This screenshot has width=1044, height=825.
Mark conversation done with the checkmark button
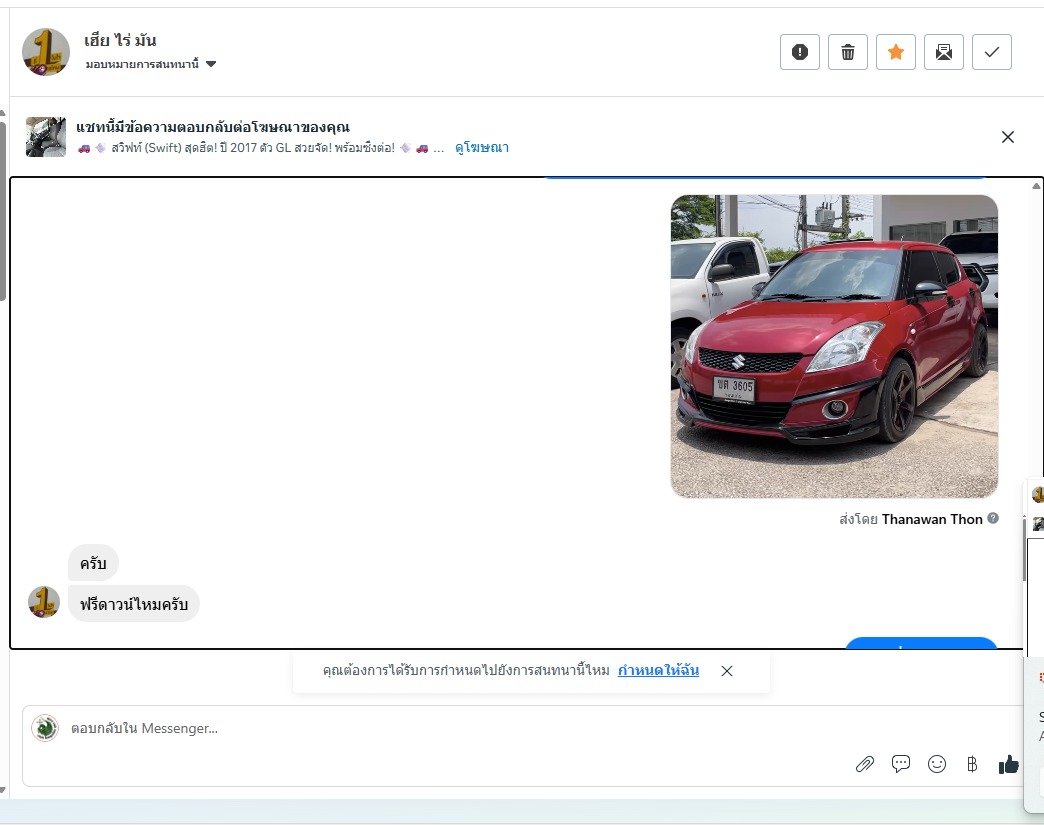coord(991,52)
